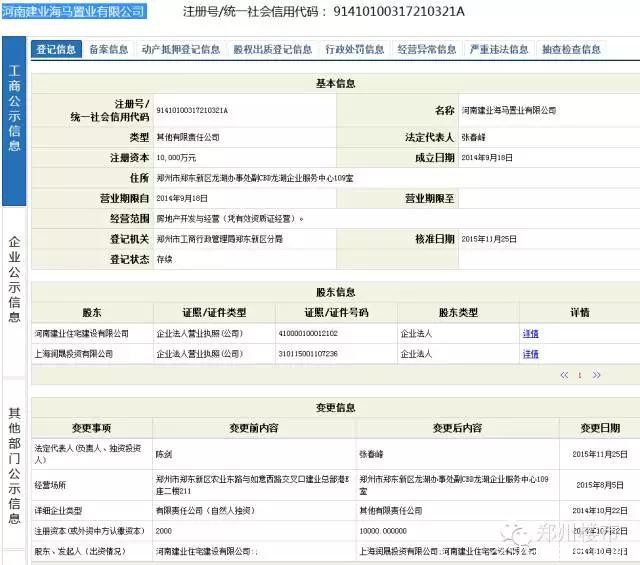Open the 登记信息 tab
This screenshot has height=565, width=640.
click(x=56, y=50)
